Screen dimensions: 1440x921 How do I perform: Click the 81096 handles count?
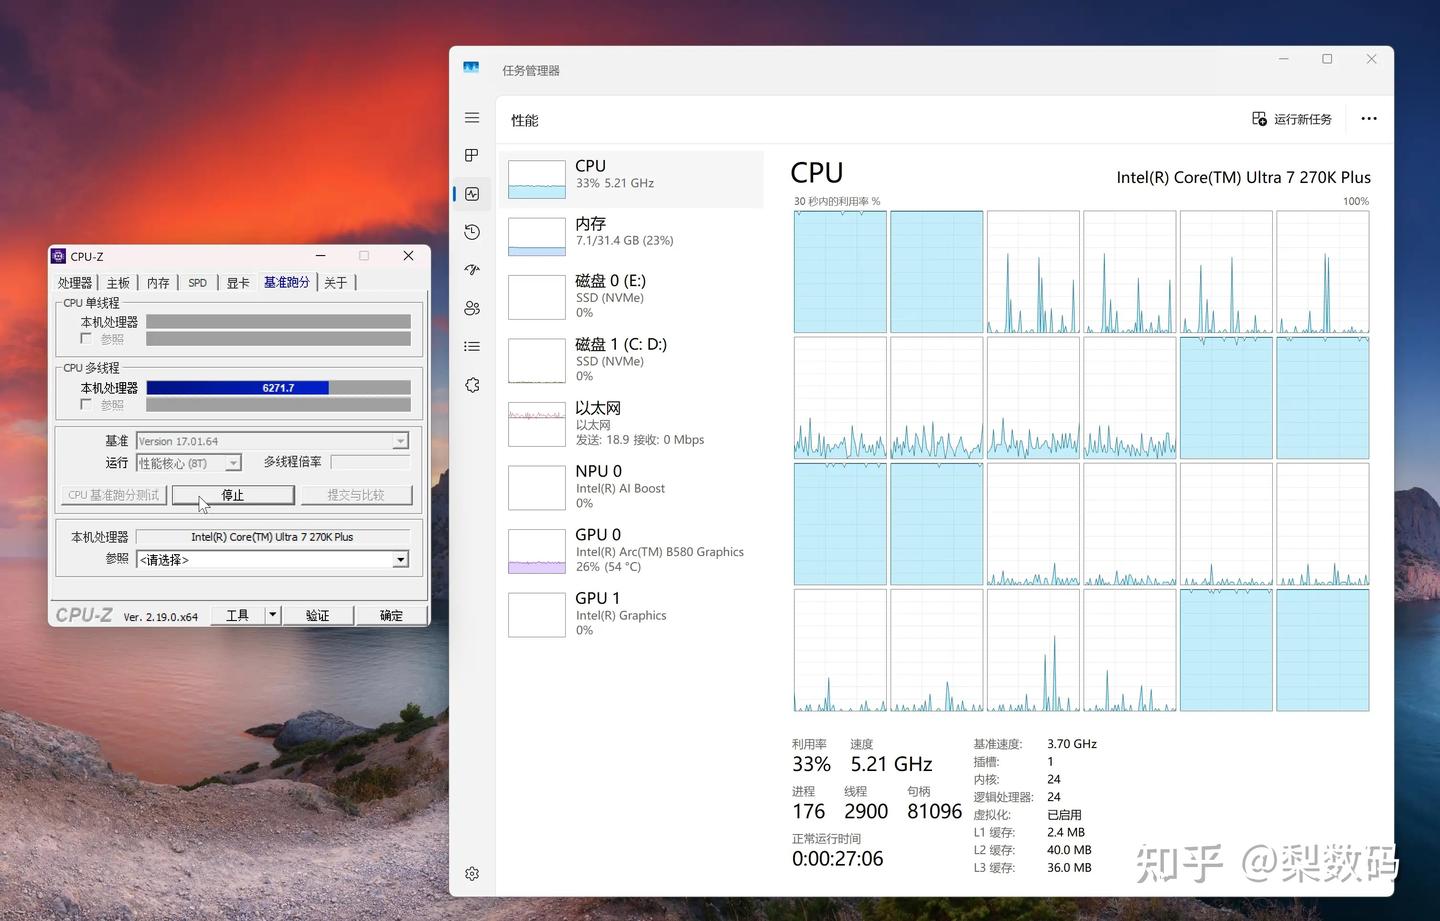pyautogui.click(x=934, y=812)
